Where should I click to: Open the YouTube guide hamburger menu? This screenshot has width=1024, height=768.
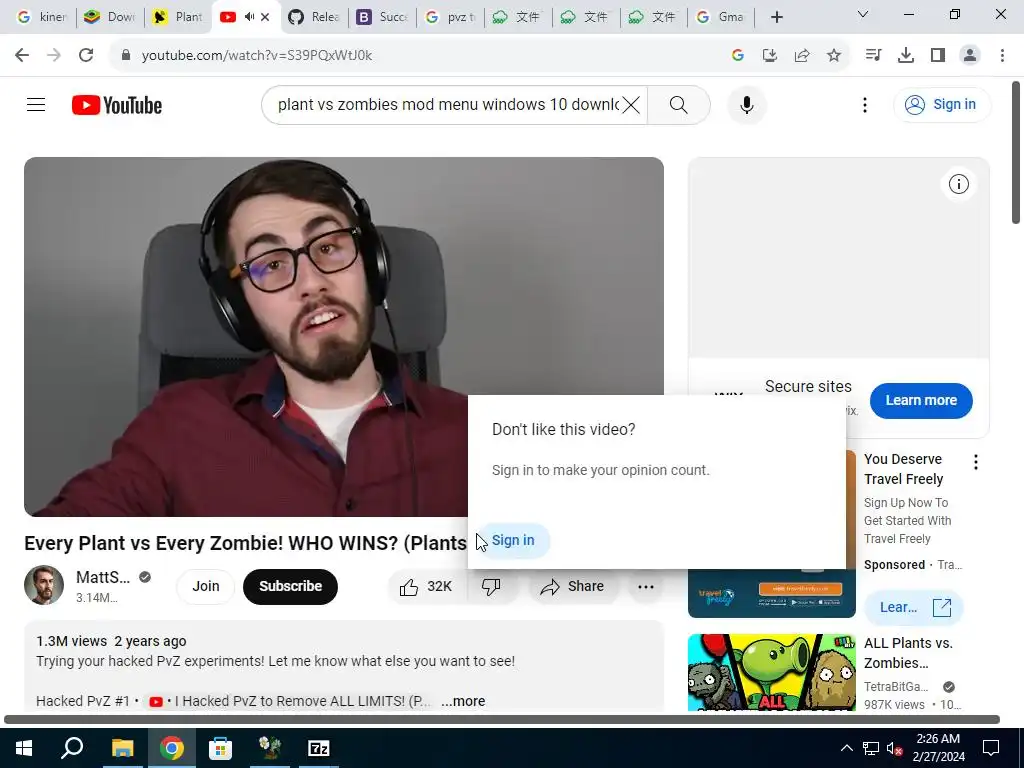point(36,104)
